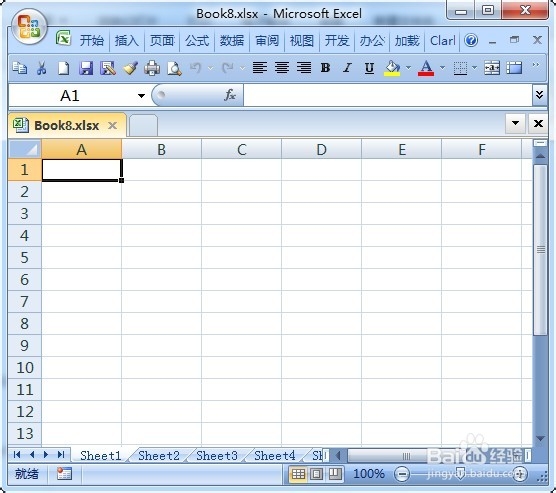Close the Book8.xlsx document tab
The width and height of the screenshot is (556, 493).
pyautogui.click(x=112, y=125)
